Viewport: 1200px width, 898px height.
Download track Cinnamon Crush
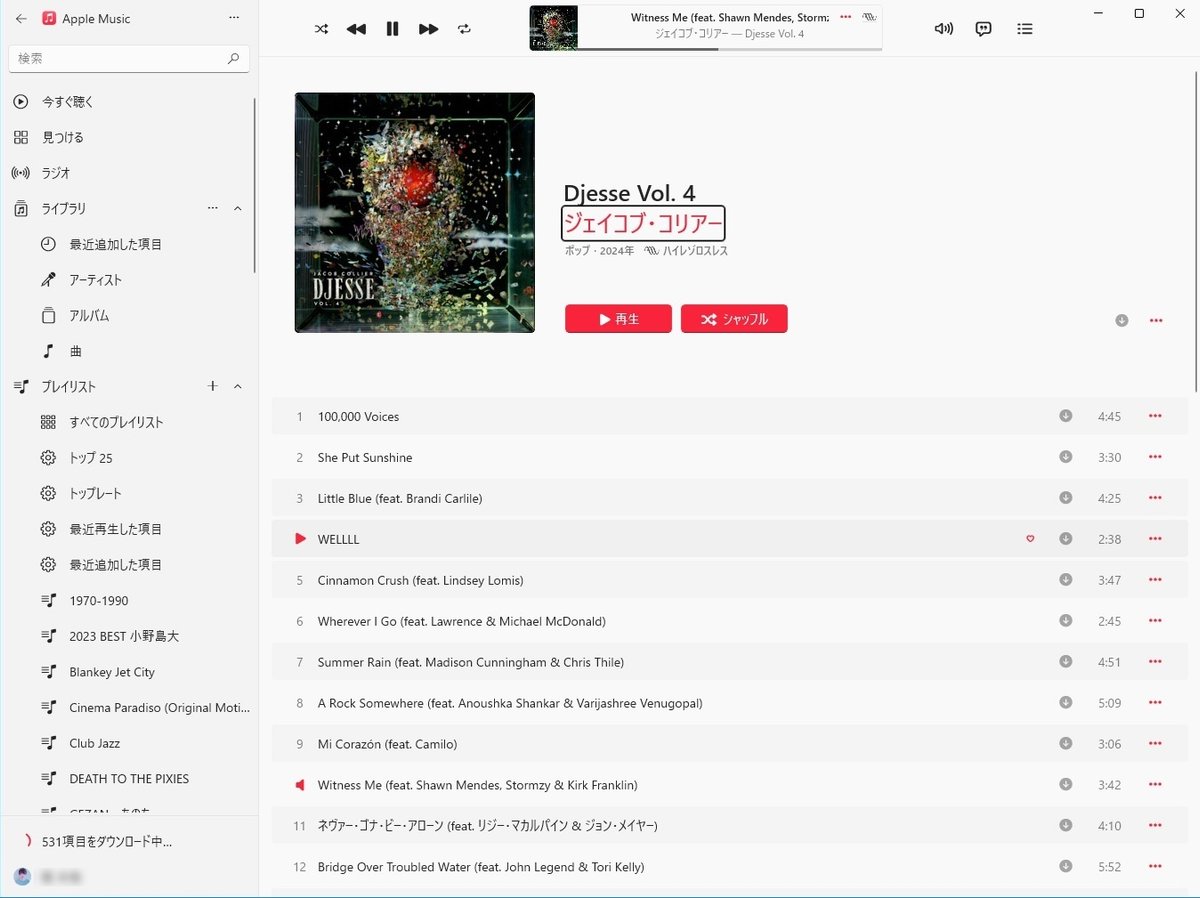1066,580
